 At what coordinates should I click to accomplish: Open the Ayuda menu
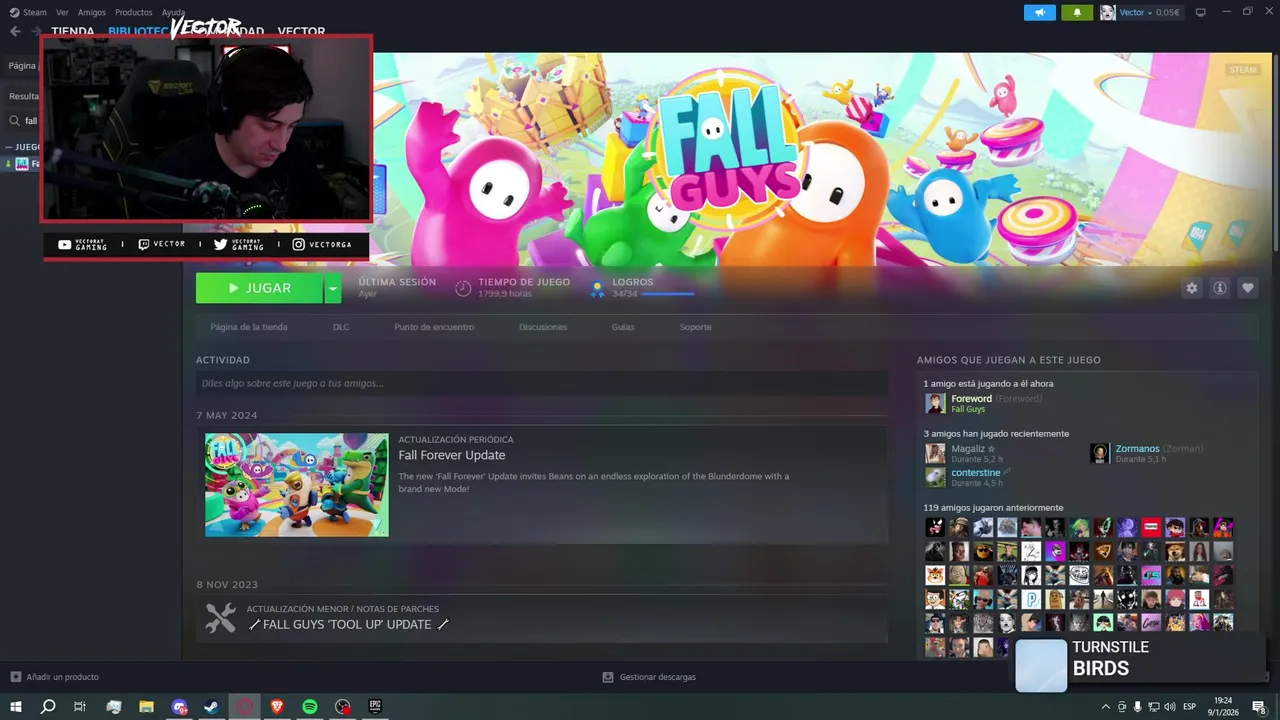(x=173, y=12)
